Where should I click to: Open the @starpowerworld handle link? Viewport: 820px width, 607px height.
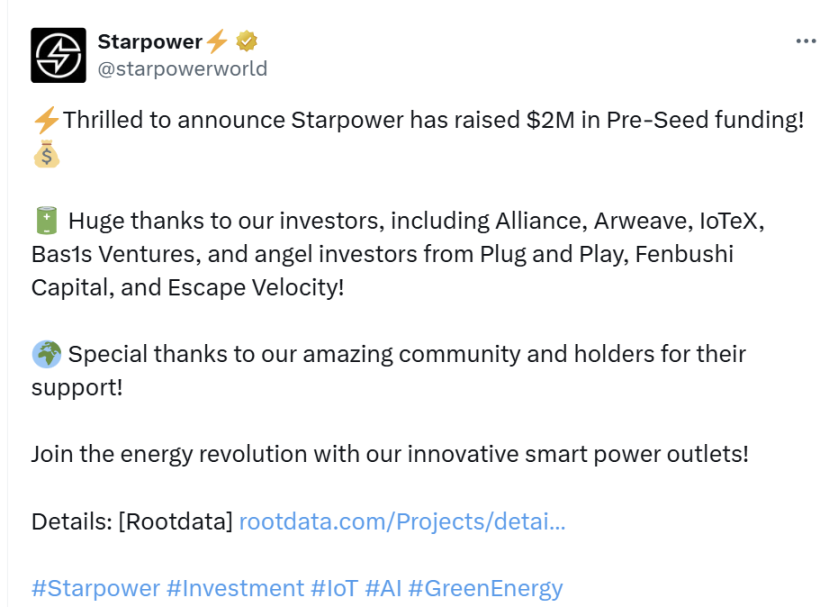tap(182, 68)
